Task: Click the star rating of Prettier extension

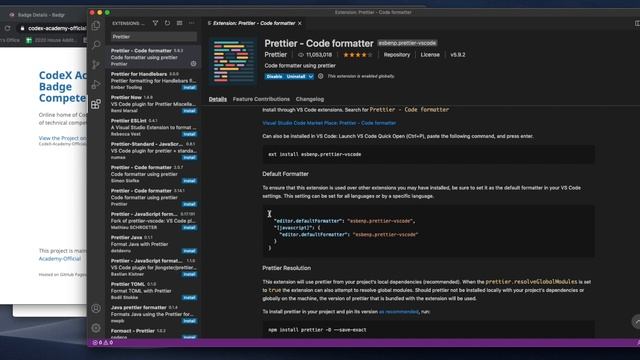Action: coord(358,55)
